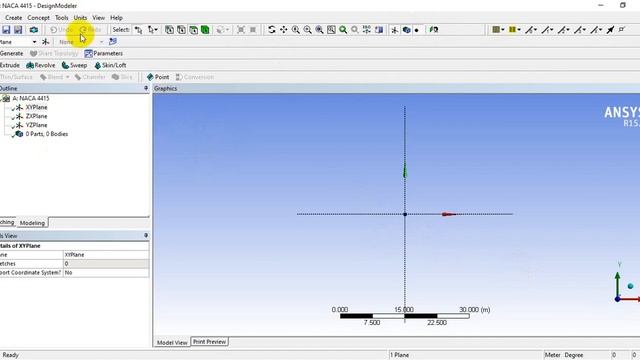
Task: Switch to the Model View tab
Action: (172, 342)
